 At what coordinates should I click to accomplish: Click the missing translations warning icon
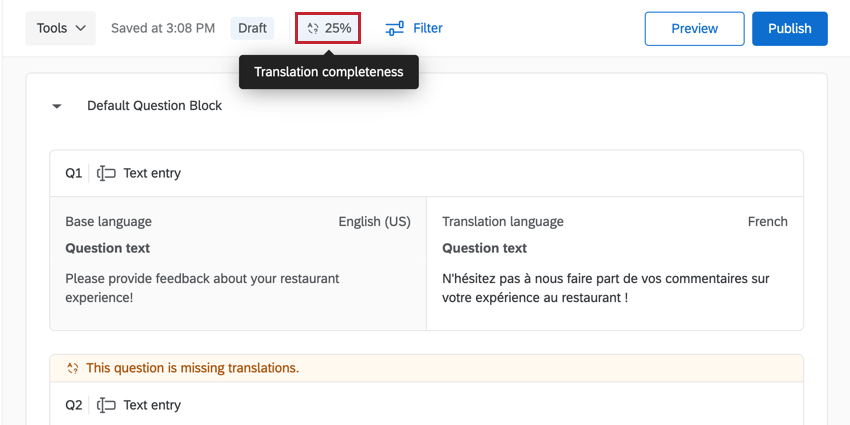72,368
